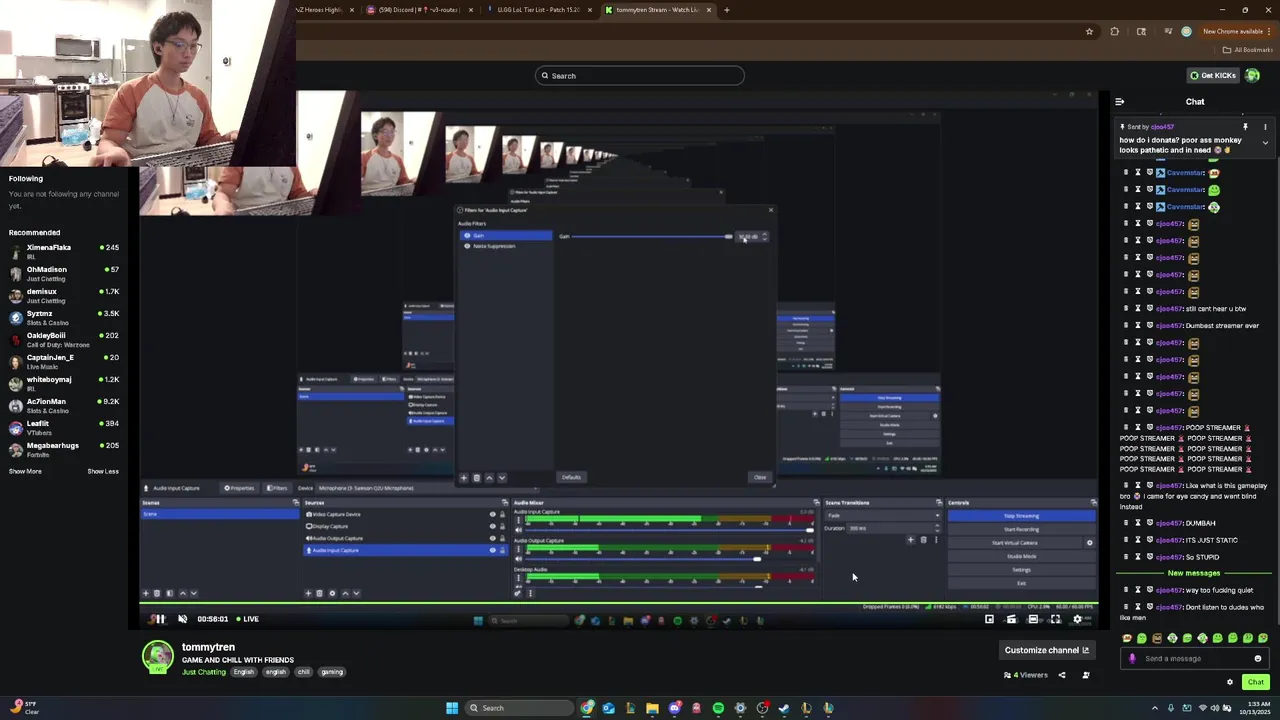This screenshot has height=720, width=1280.
Task: Open demisux recommended channel
Action: pyautogui.click(x=63, y=295)
